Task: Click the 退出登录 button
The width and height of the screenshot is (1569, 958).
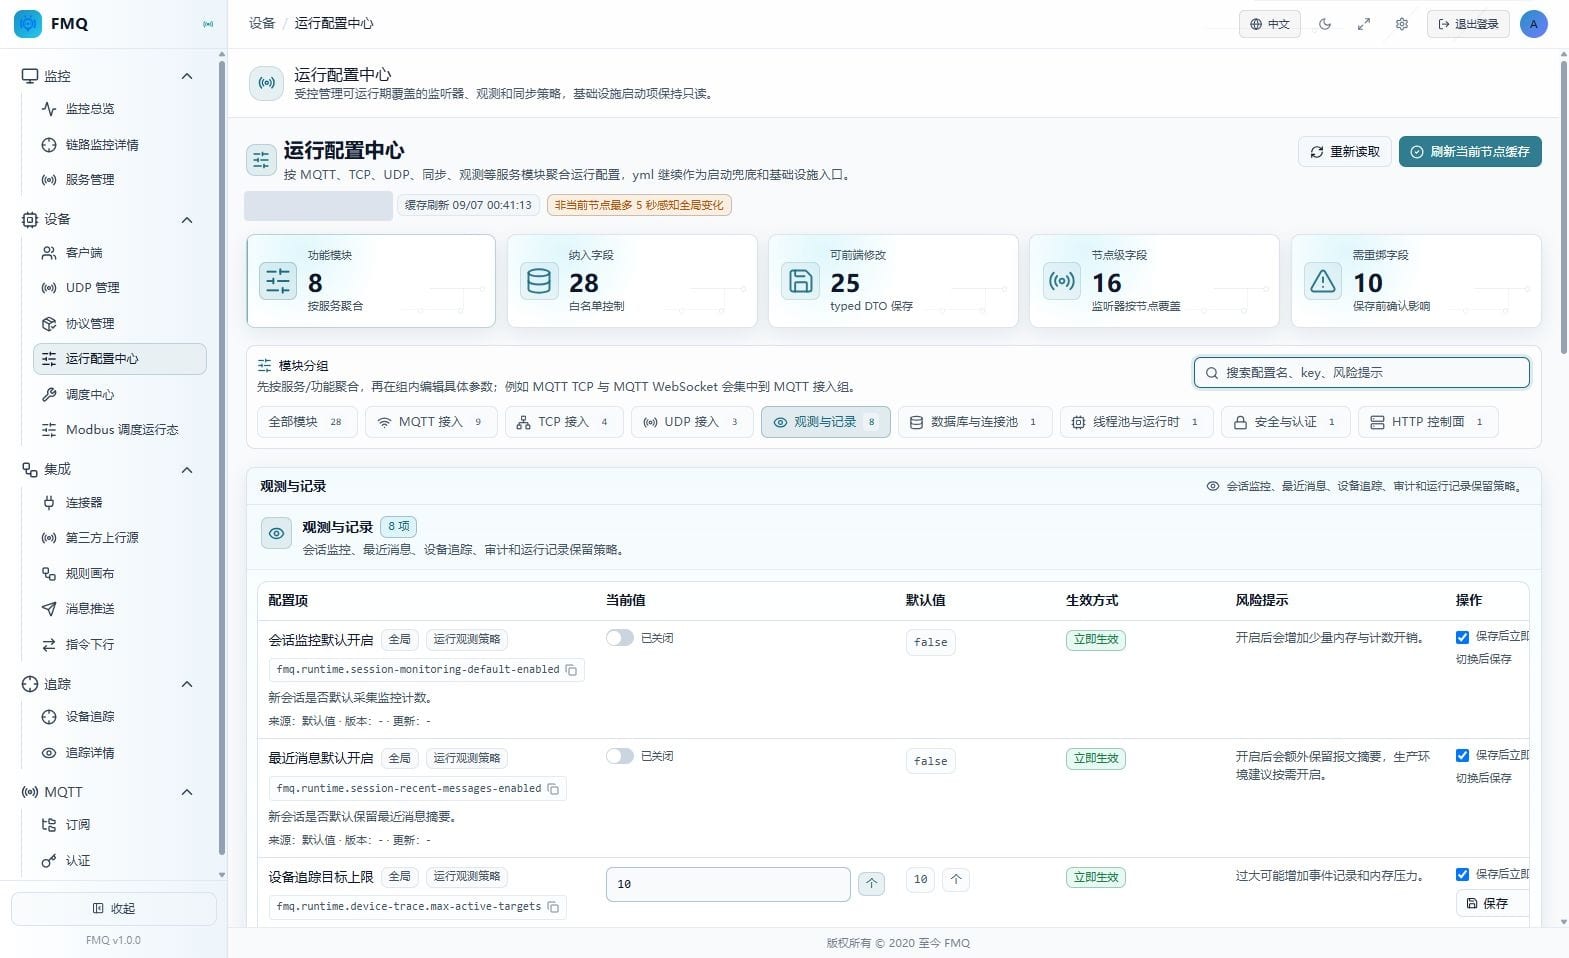Action: pos(1468,24)
